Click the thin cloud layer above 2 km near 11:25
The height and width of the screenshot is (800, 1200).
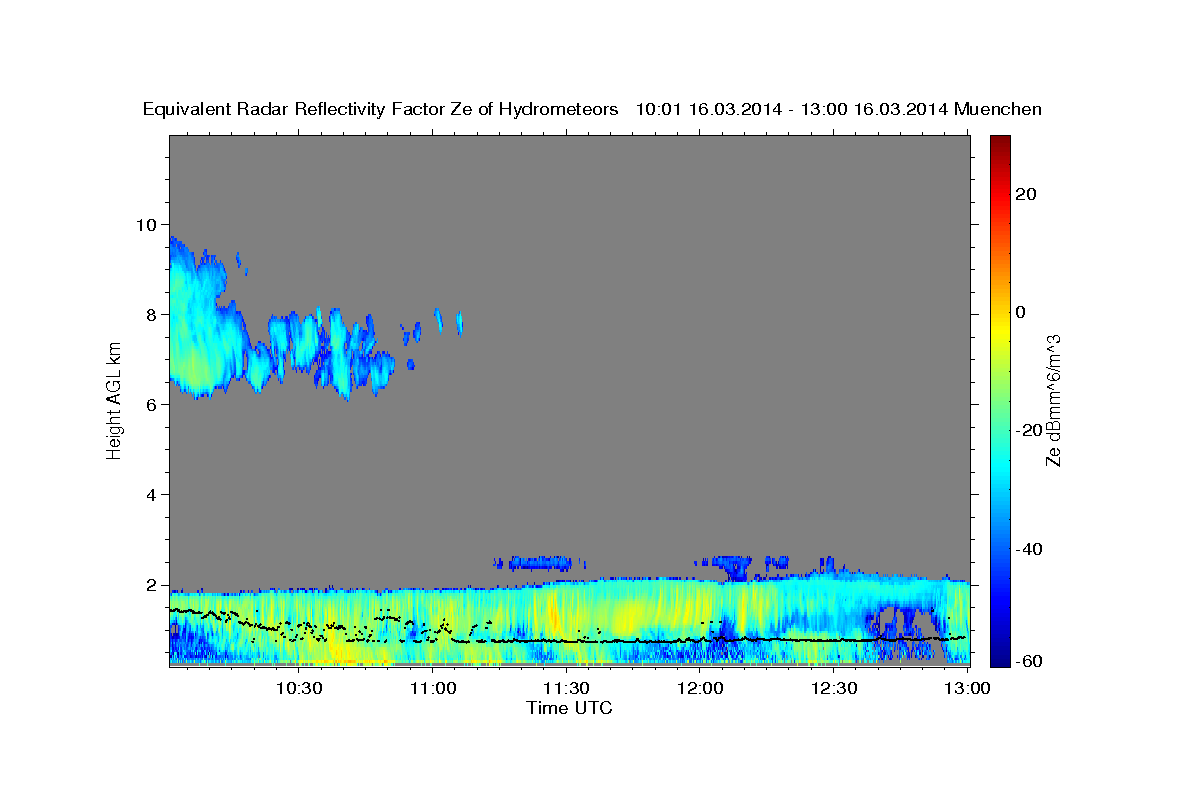[538, 563]
